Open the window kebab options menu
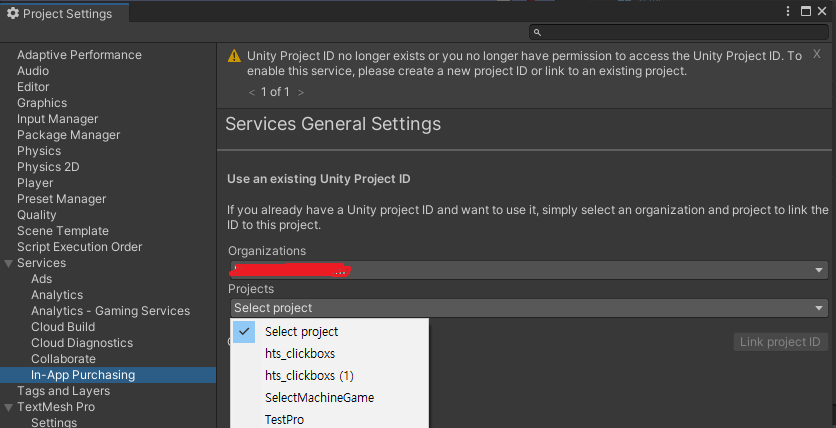 pyautogui.click(x=788, y=11)
